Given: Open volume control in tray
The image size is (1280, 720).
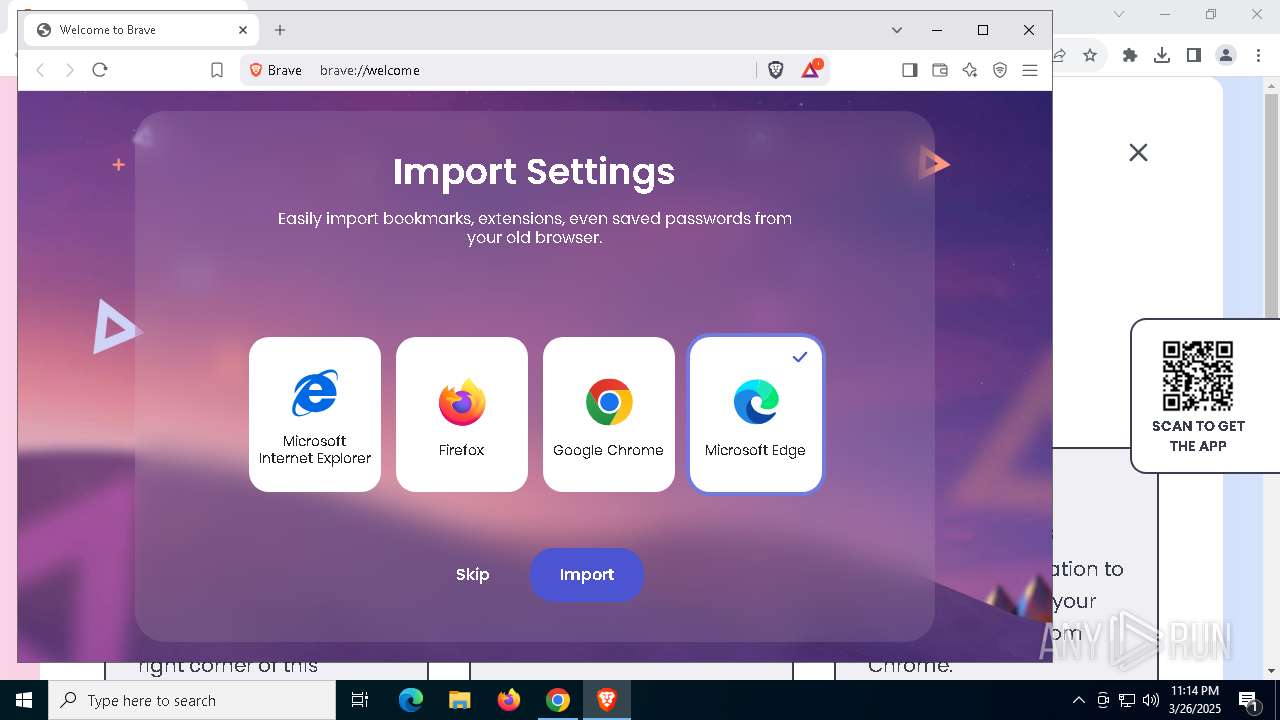Looking at the screenshot, I should 1151,700.
